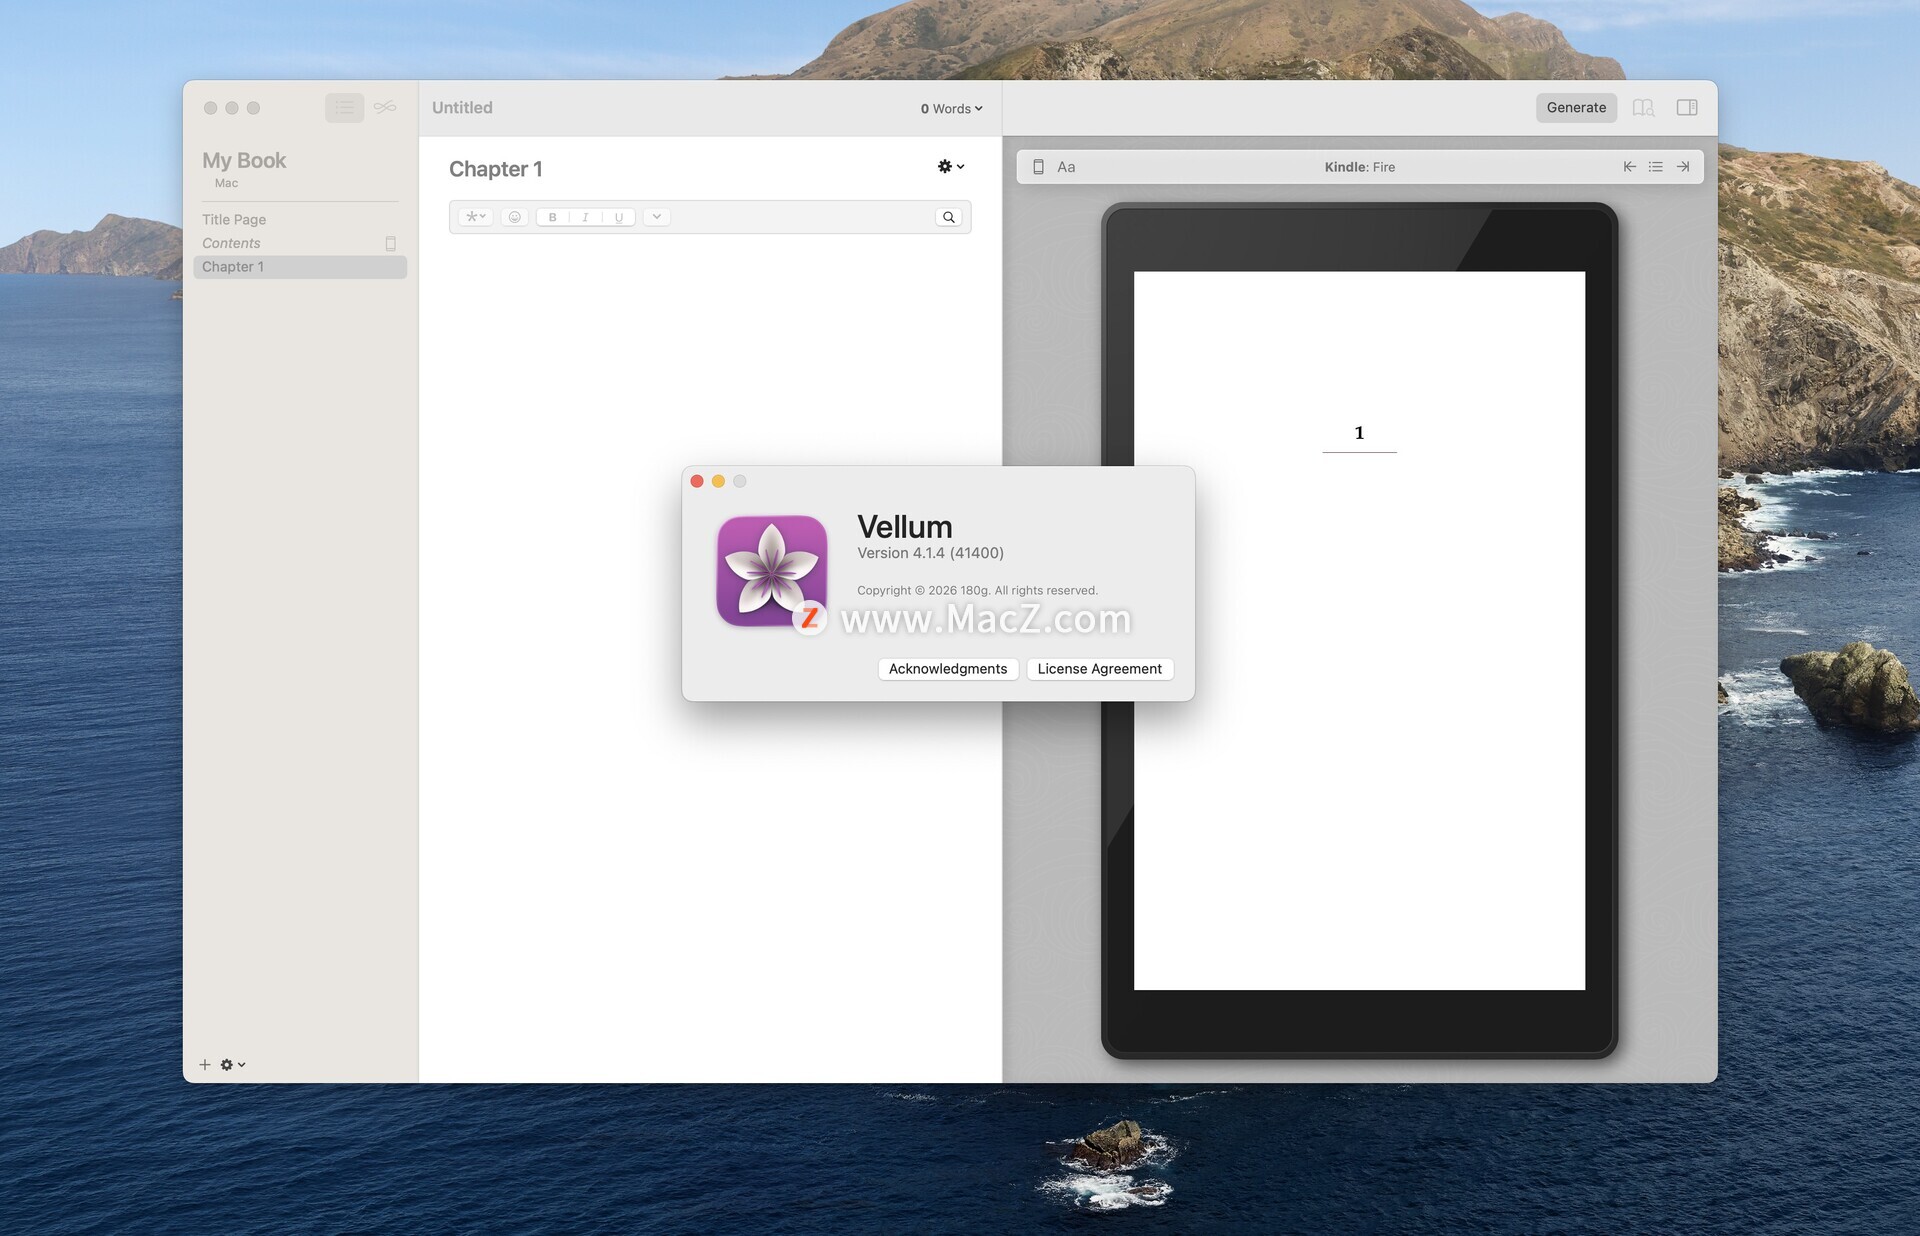Select Chapter 1 in the sidebar
Screen dimensions: 1920x1236
tap(300, 267)
